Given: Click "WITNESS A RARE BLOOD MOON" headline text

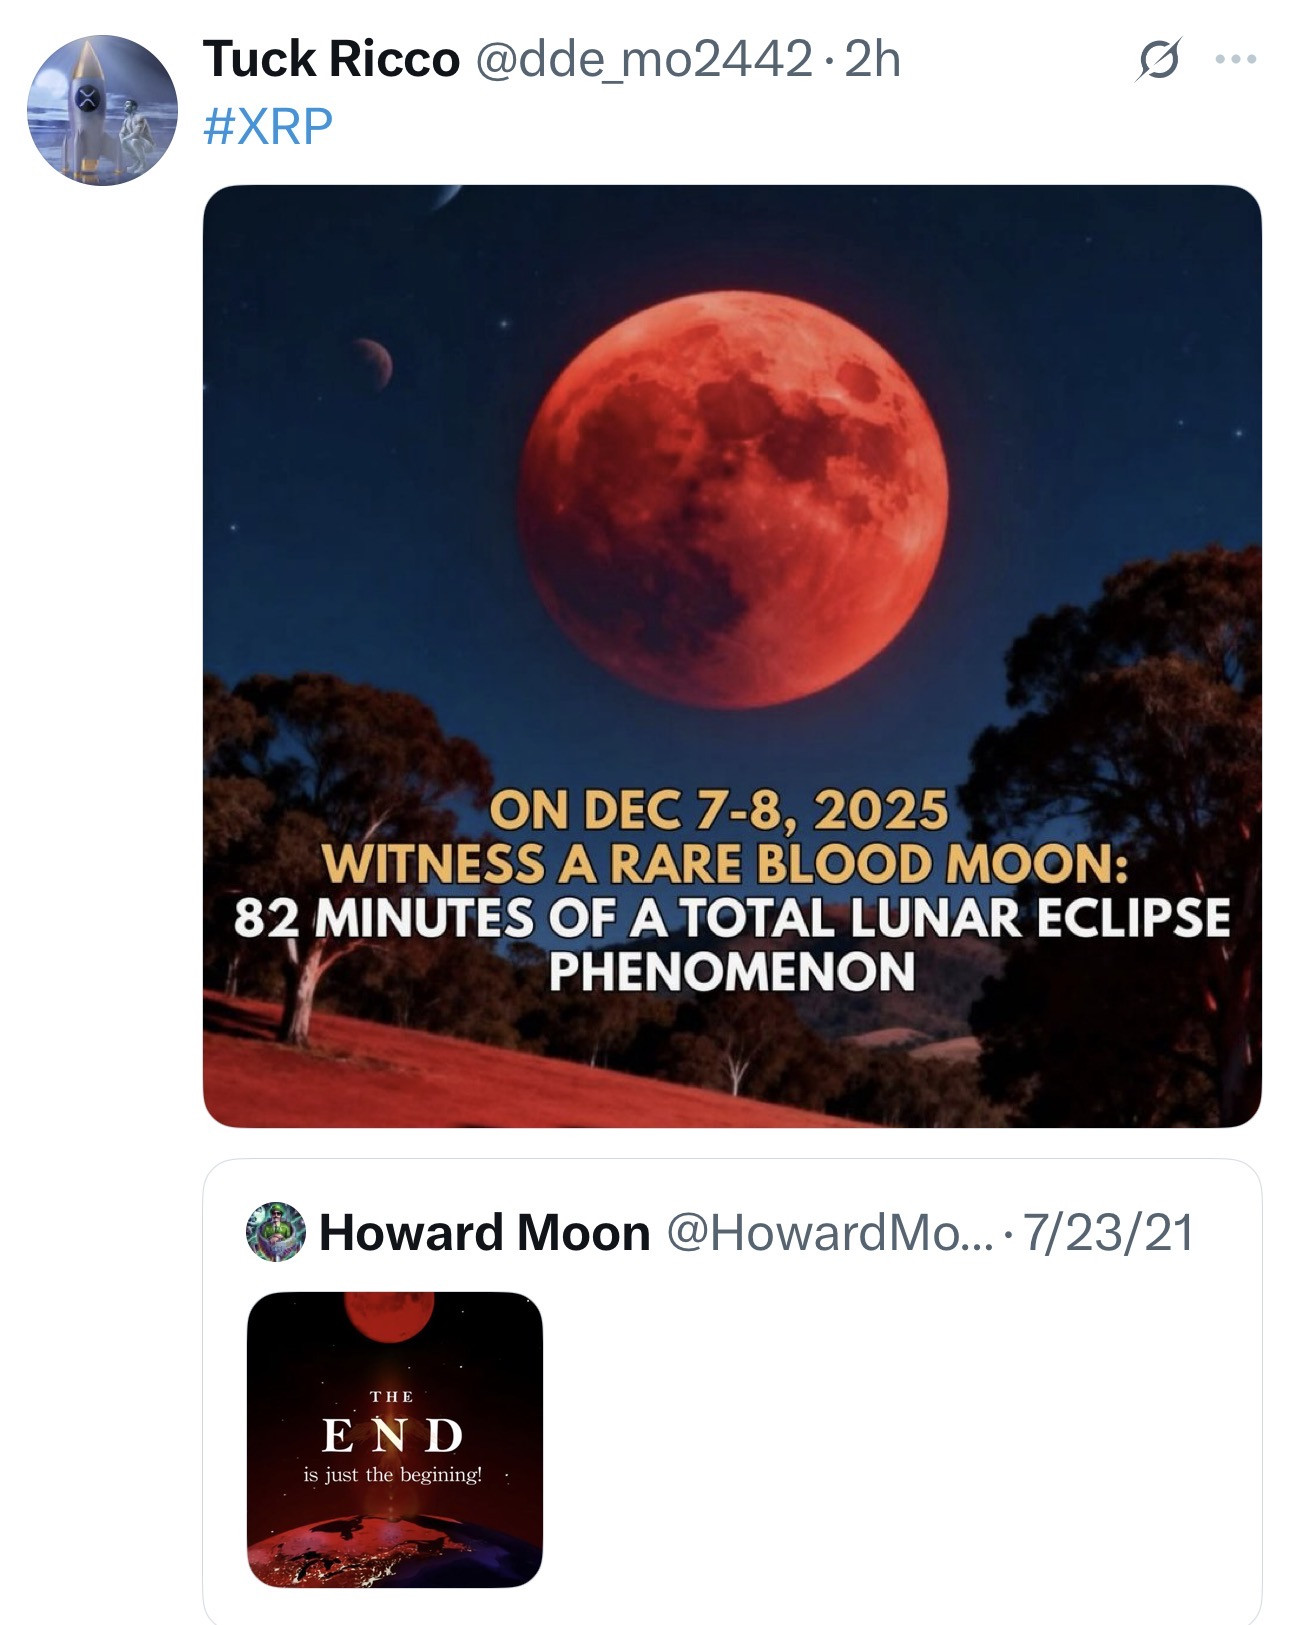Looking at the screenshot, I should click(x=727, y=864).
